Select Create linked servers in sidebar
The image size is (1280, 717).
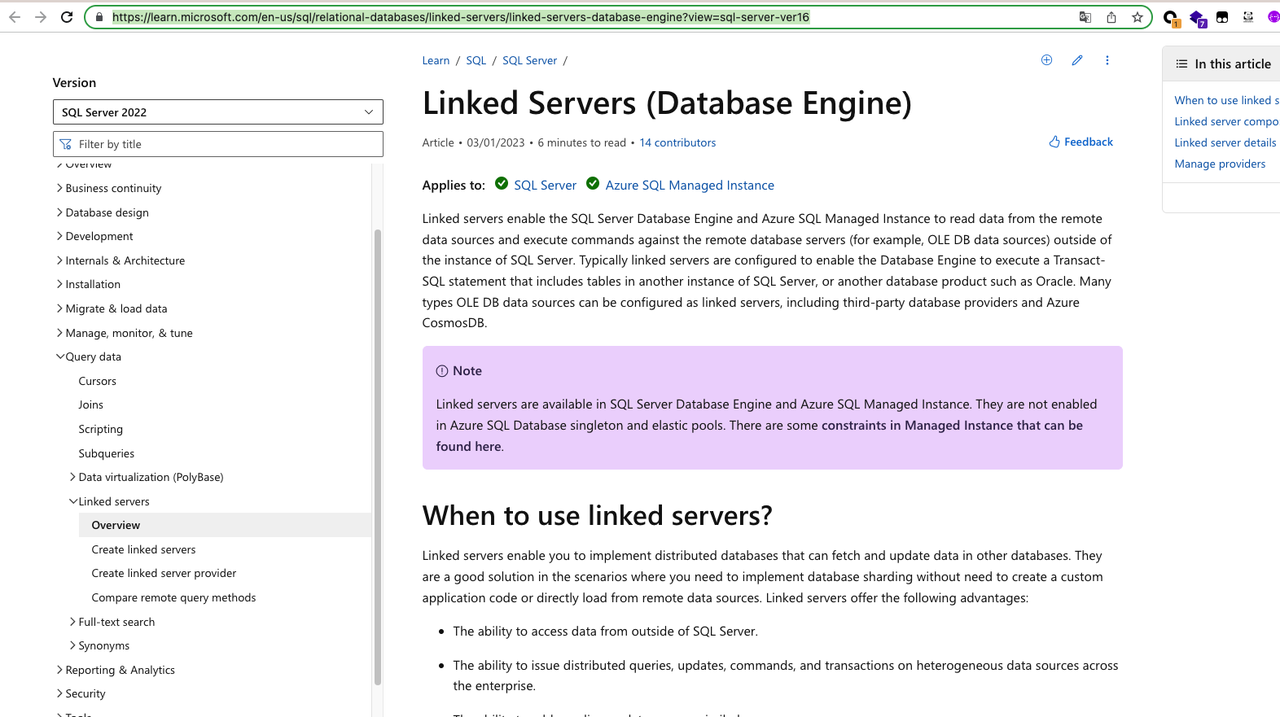coord(143,549)
